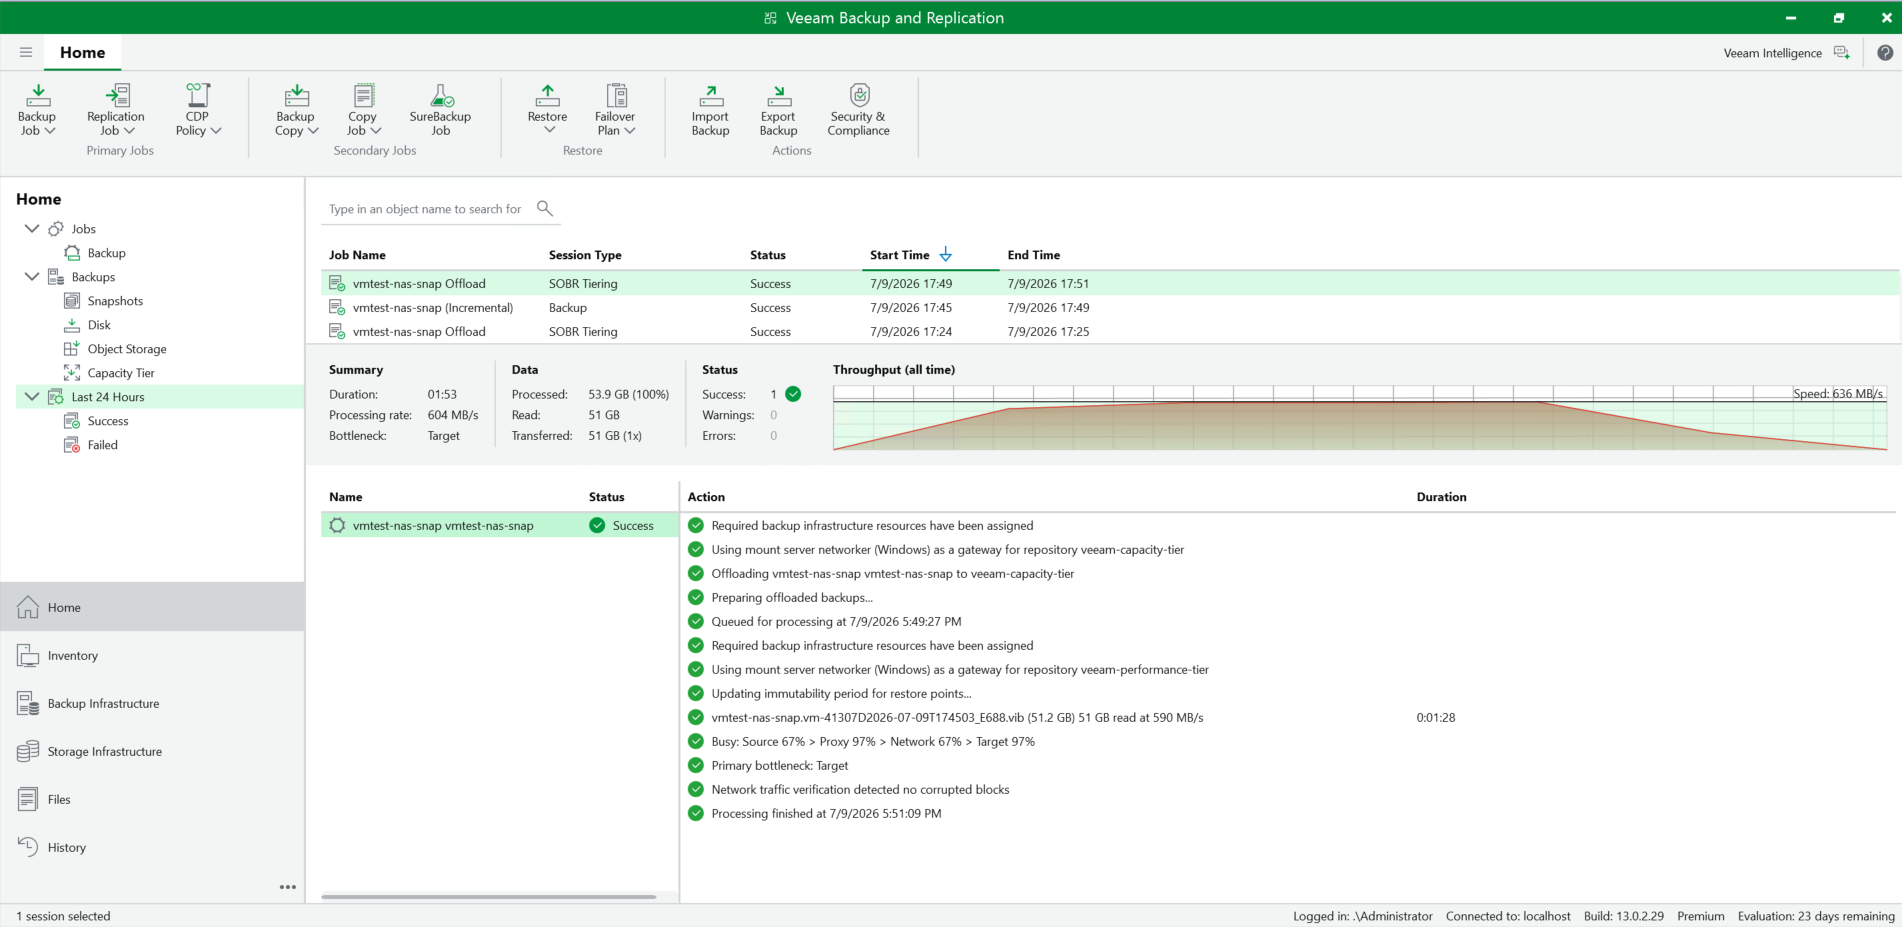Viewport: 1902px width, 927px height.
Task: Collapse the Backups tree node
Action: [32, 277]
